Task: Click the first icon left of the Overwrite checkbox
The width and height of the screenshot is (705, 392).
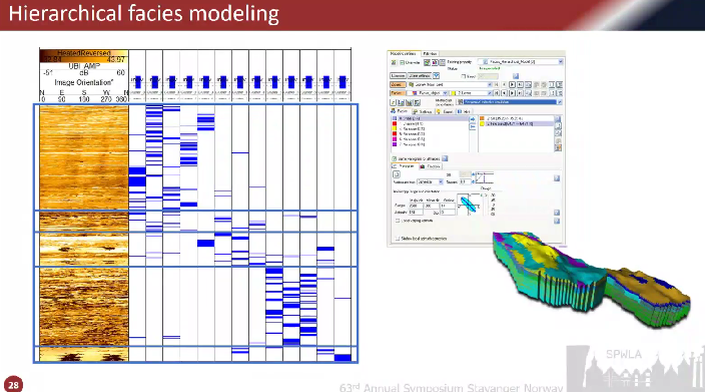Action: click(x=393, y=62)
